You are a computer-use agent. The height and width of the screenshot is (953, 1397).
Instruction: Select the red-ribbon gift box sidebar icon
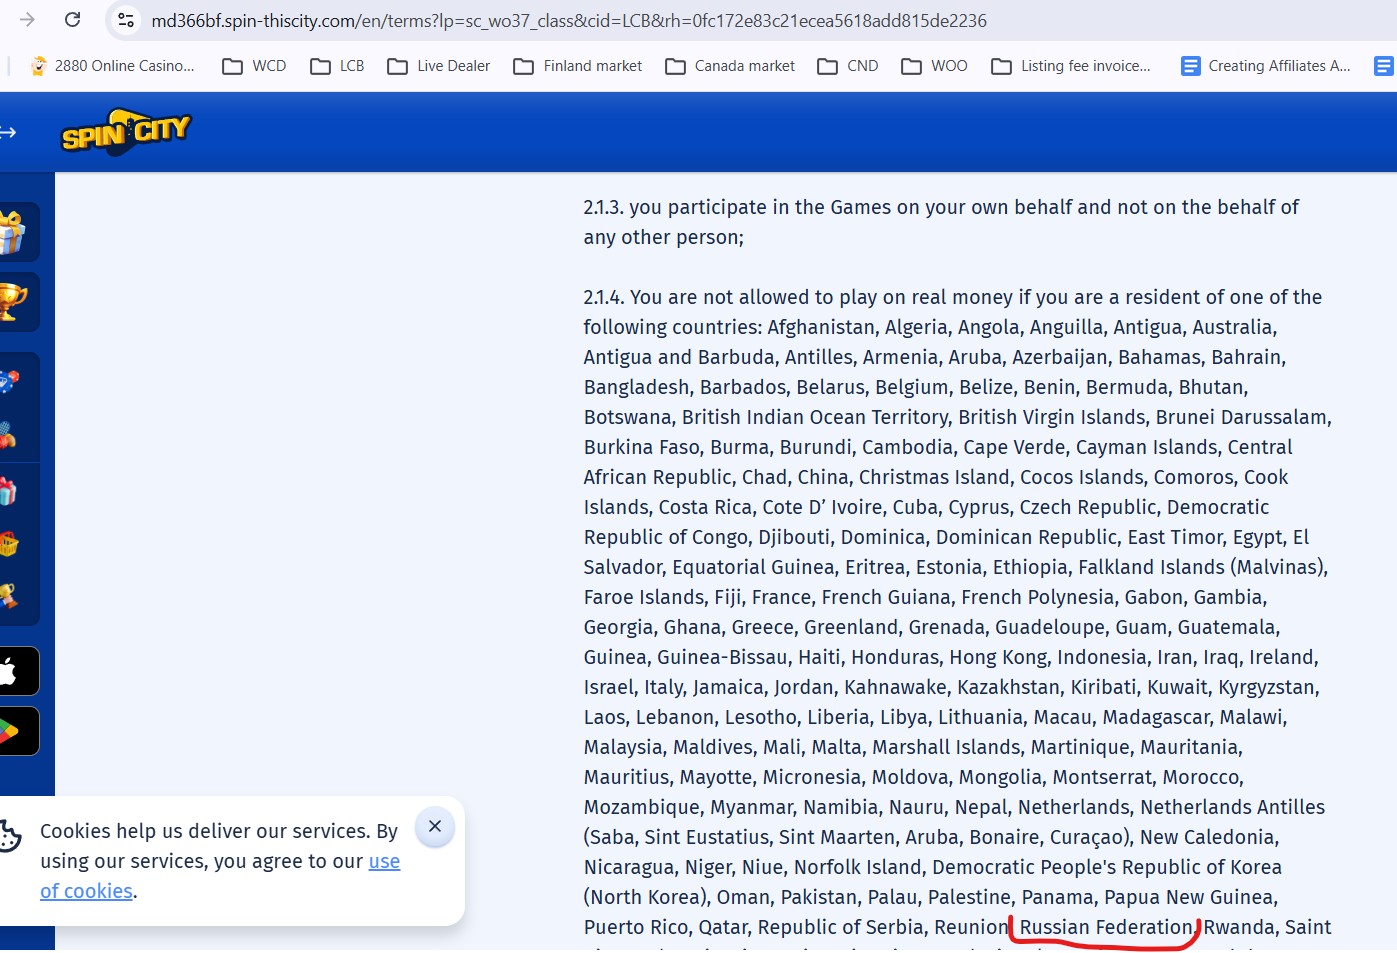click(x=8, y=491)
